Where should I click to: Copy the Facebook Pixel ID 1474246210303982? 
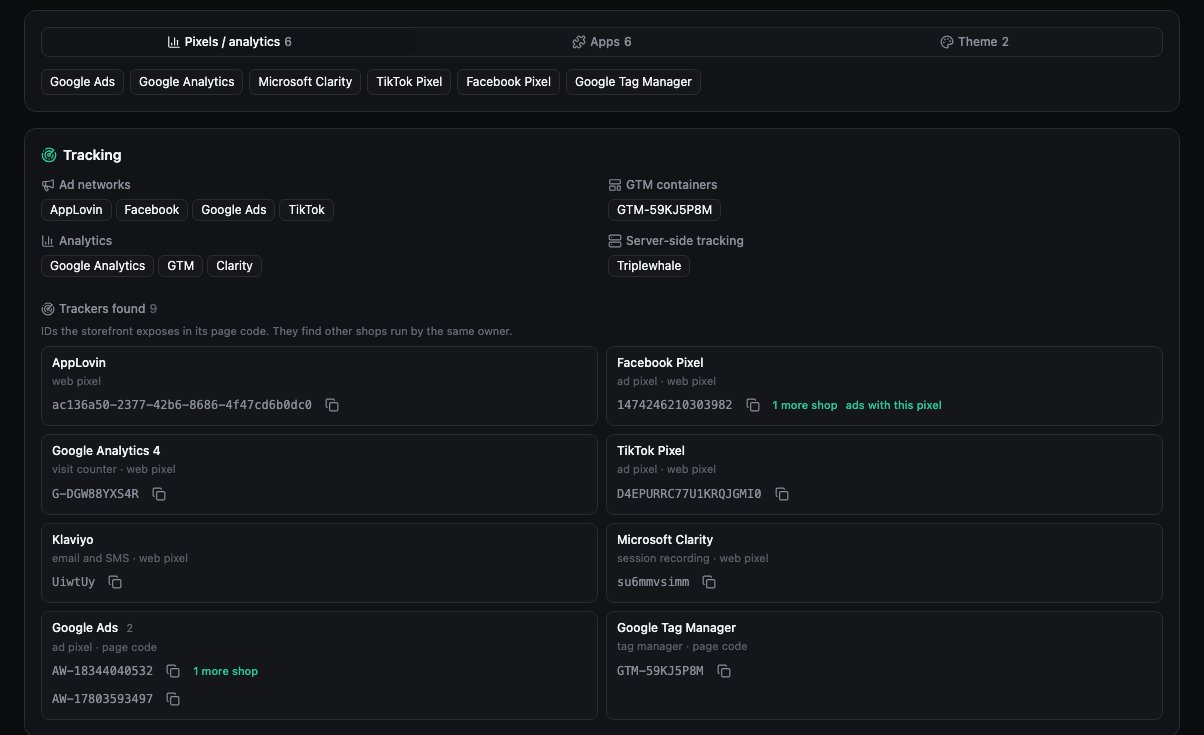753,405
